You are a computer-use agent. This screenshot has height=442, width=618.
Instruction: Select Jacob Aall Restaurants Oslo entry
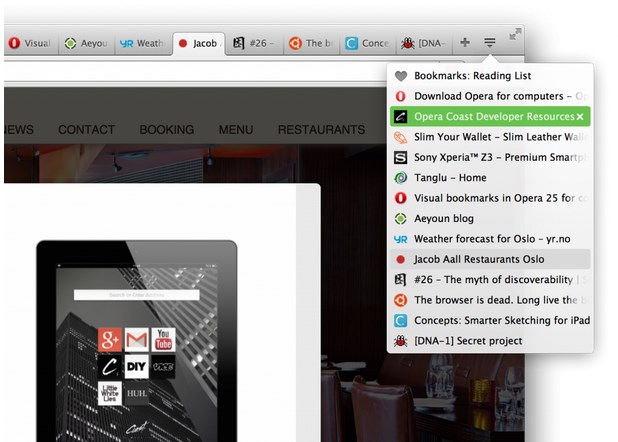coord(490,259)
